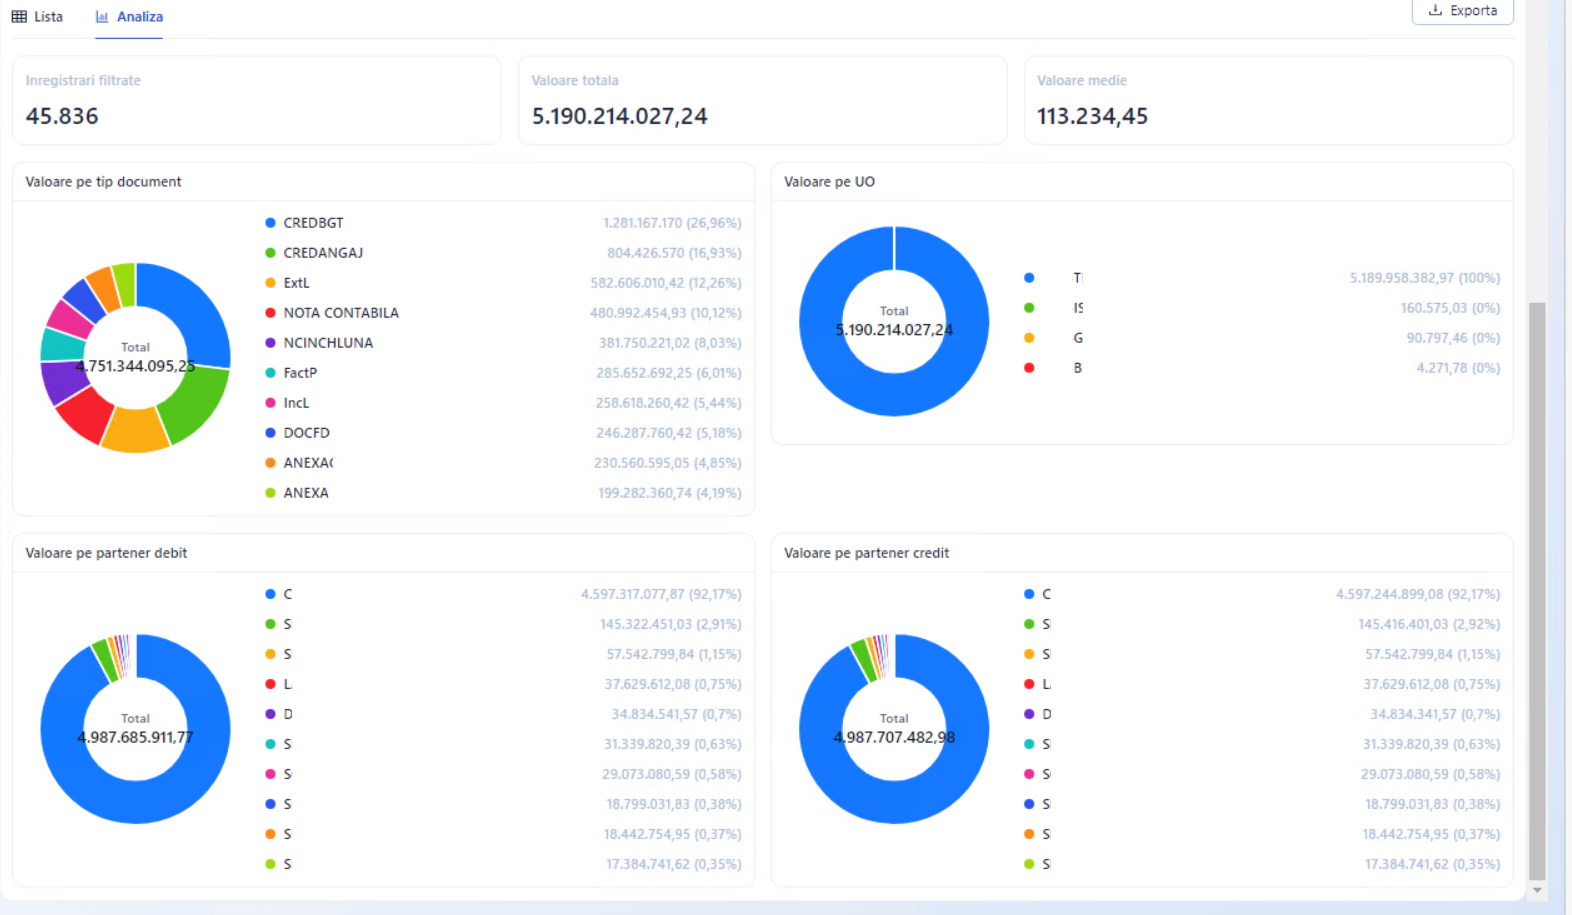Click the large blue slice in partener debit donut
This screenshot has height=915, width=1572.
[135, 800]
